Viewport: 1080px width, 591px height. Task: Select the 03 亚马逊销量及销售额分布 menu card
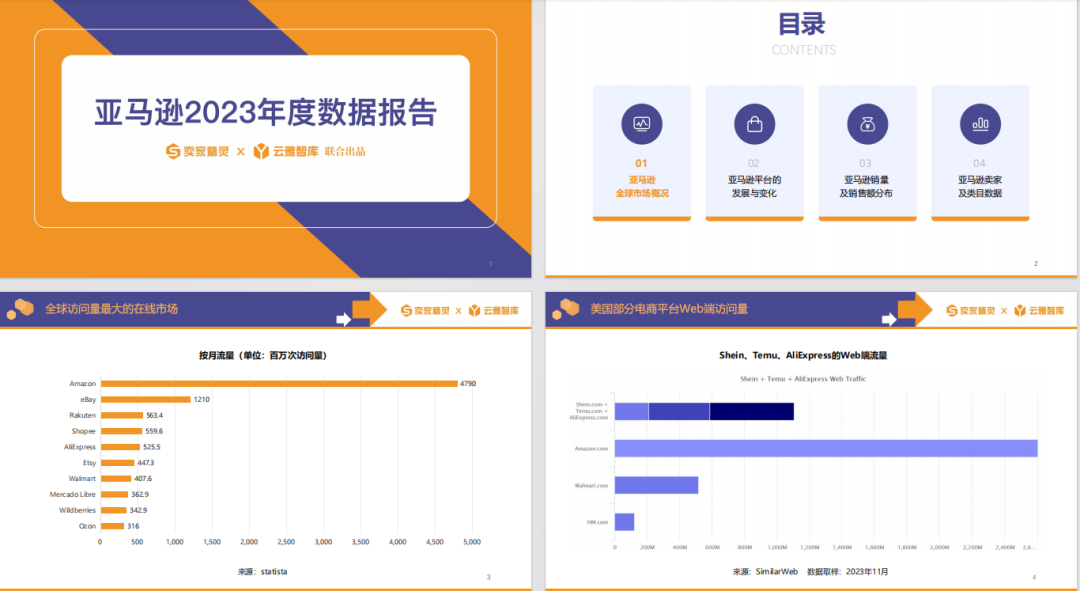pos(867,150)
